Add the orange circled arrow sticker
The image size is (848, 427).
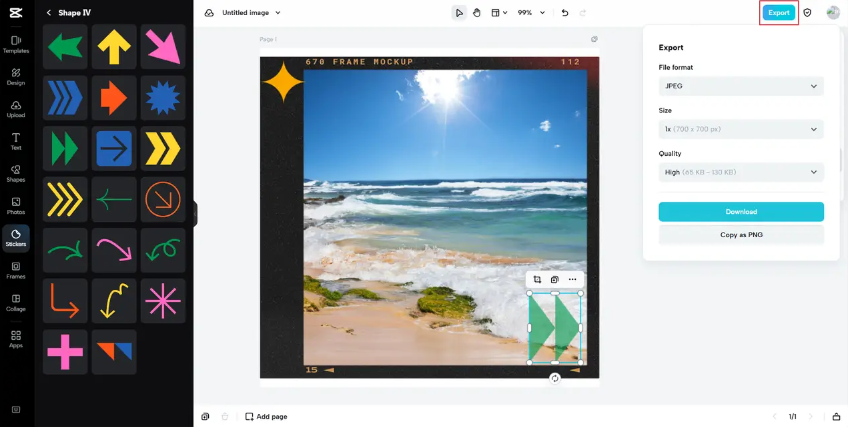(x=163, y=199)
